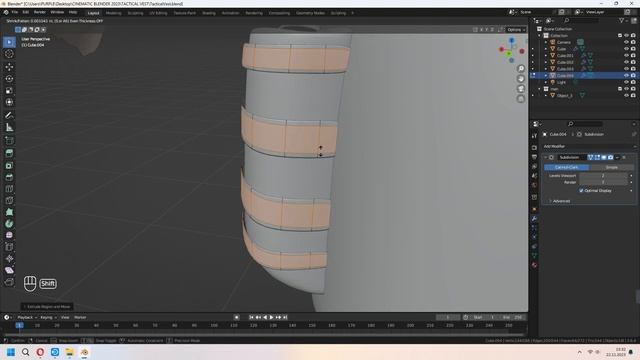Hide Camera in outliner via eye icon
Screen dimensions: 640x360
(626, 42)
